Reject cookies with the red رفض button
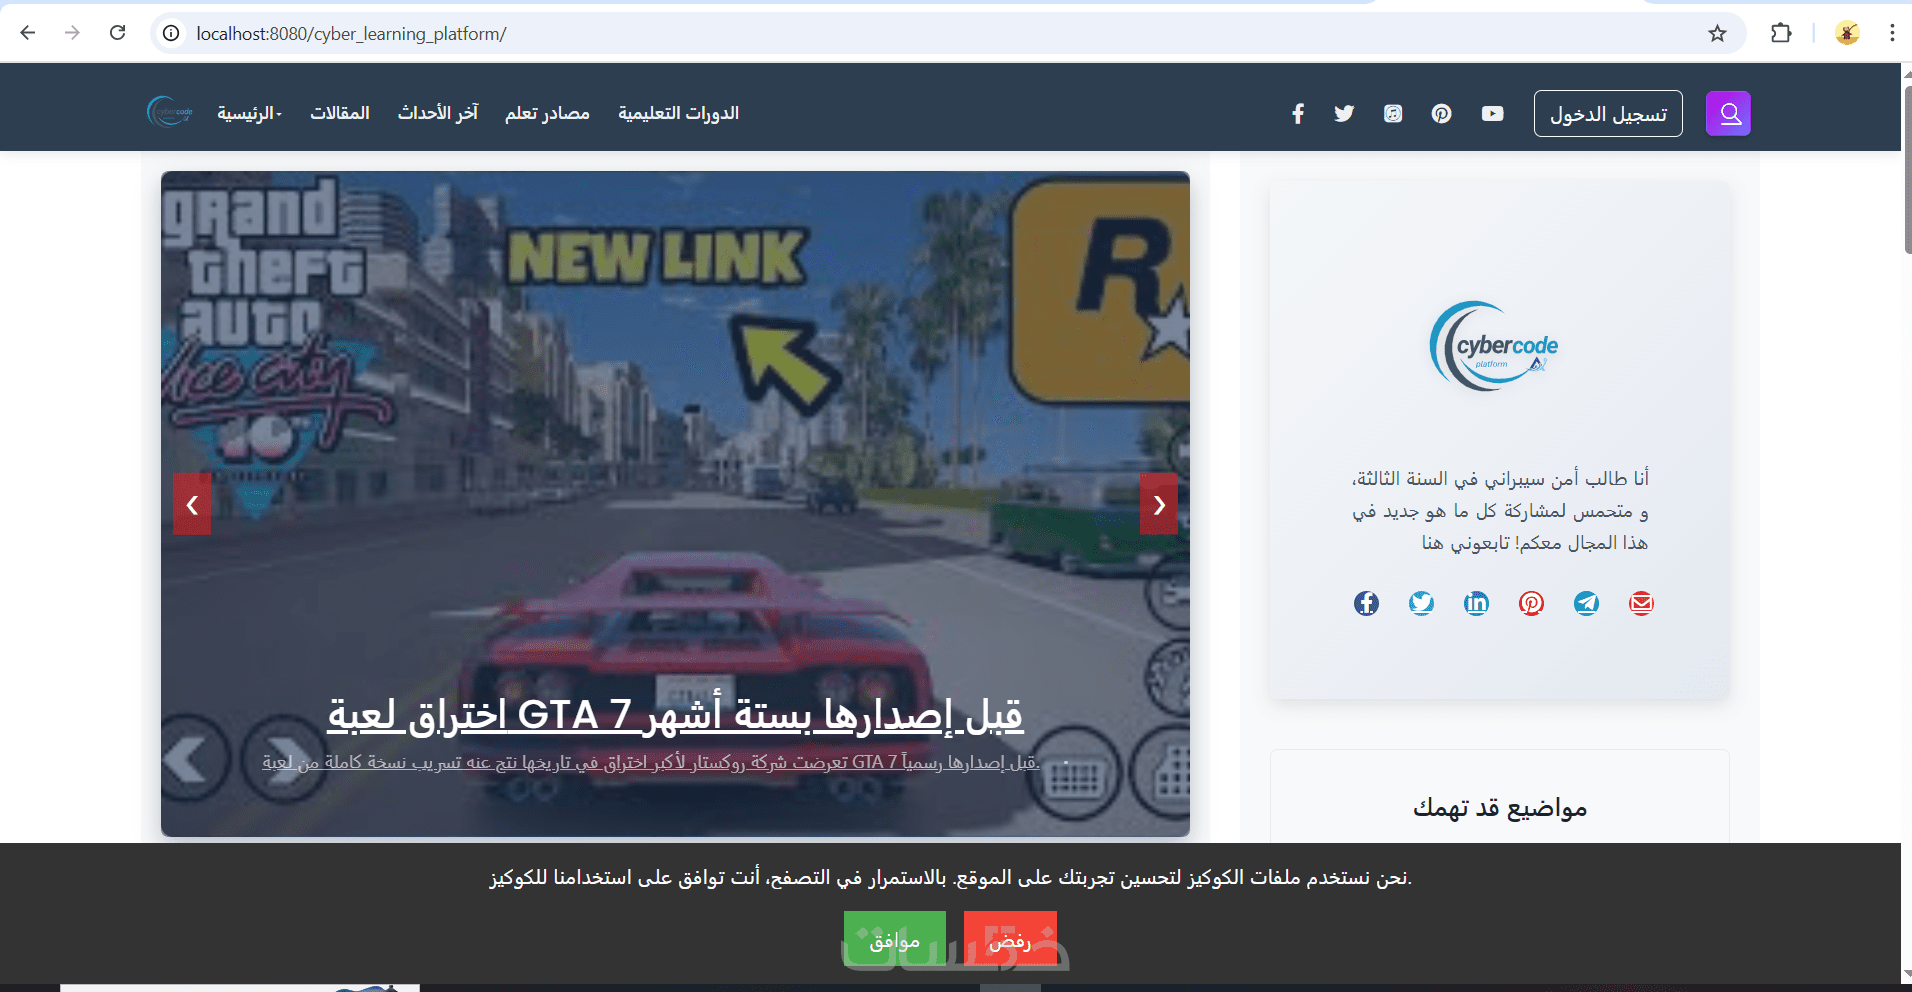This screenshot has height=992, width=1912. (1010, 939)
